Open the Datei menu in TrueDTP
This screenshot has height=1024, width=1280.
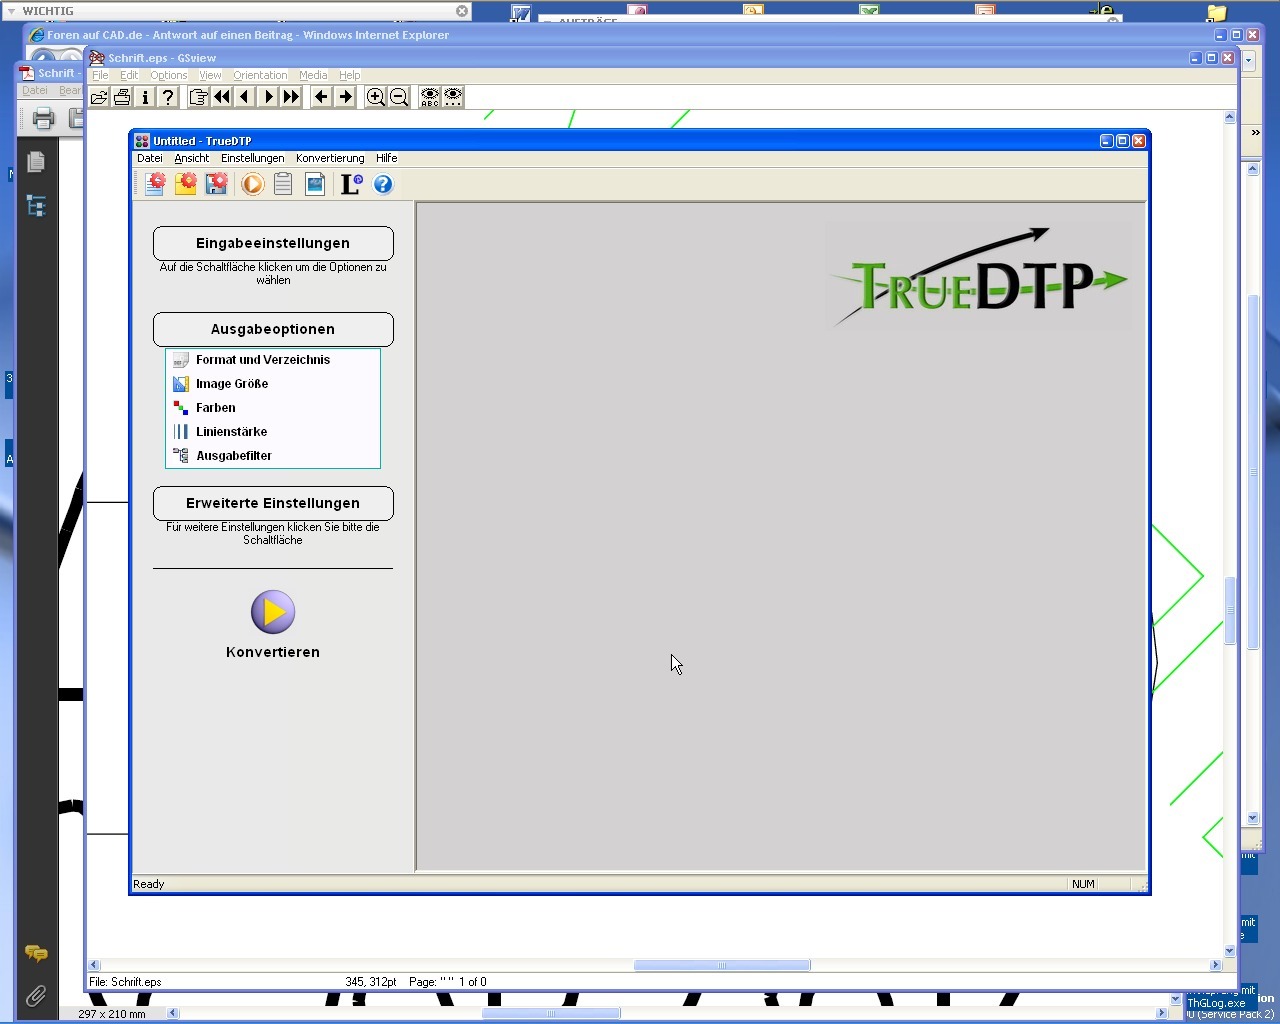click(x=150, y=158)
